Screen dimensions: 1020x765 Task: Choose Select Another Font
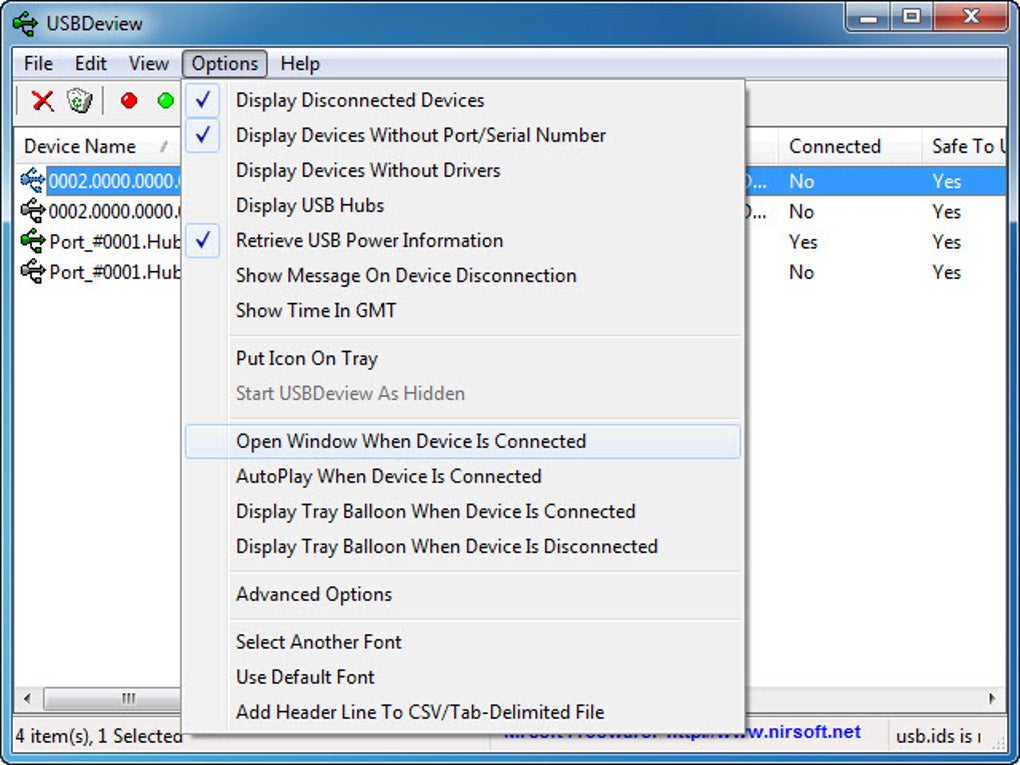(x=463, y=643)
